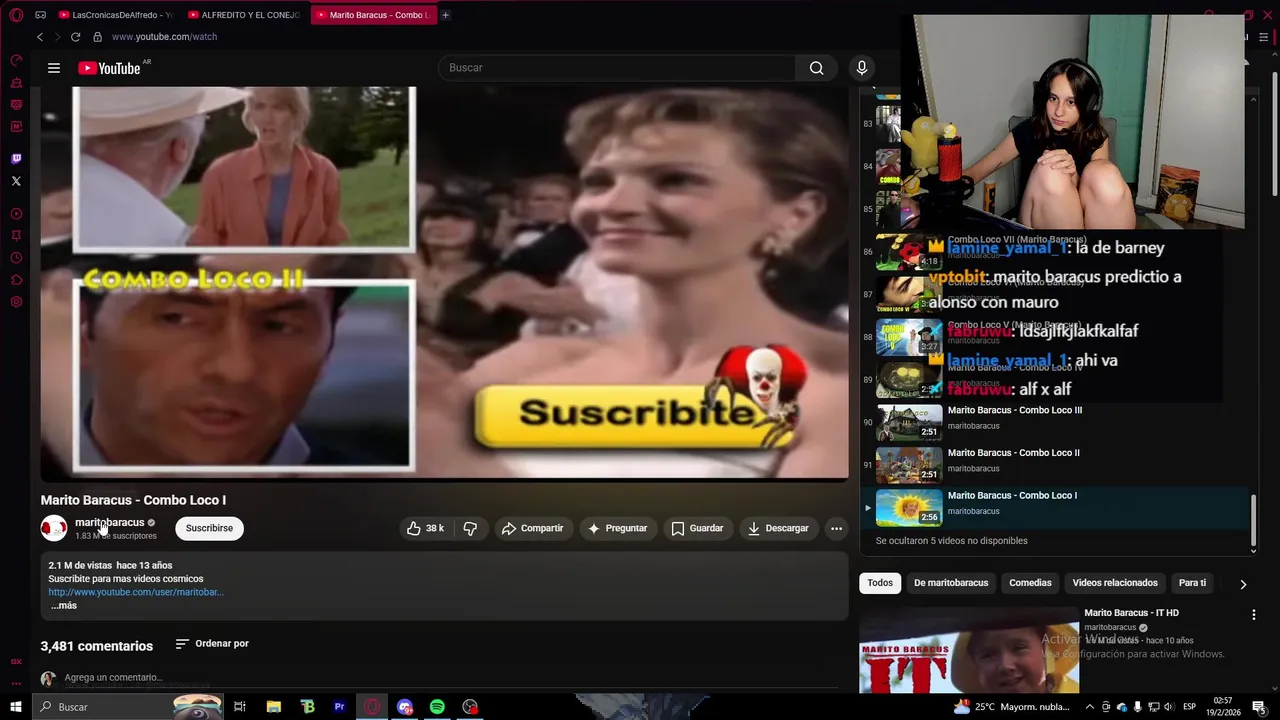Screen dimensions: 1280x720
Task: Click the search magnifier button
Action: pyautogui.click(x=817, y=68)
